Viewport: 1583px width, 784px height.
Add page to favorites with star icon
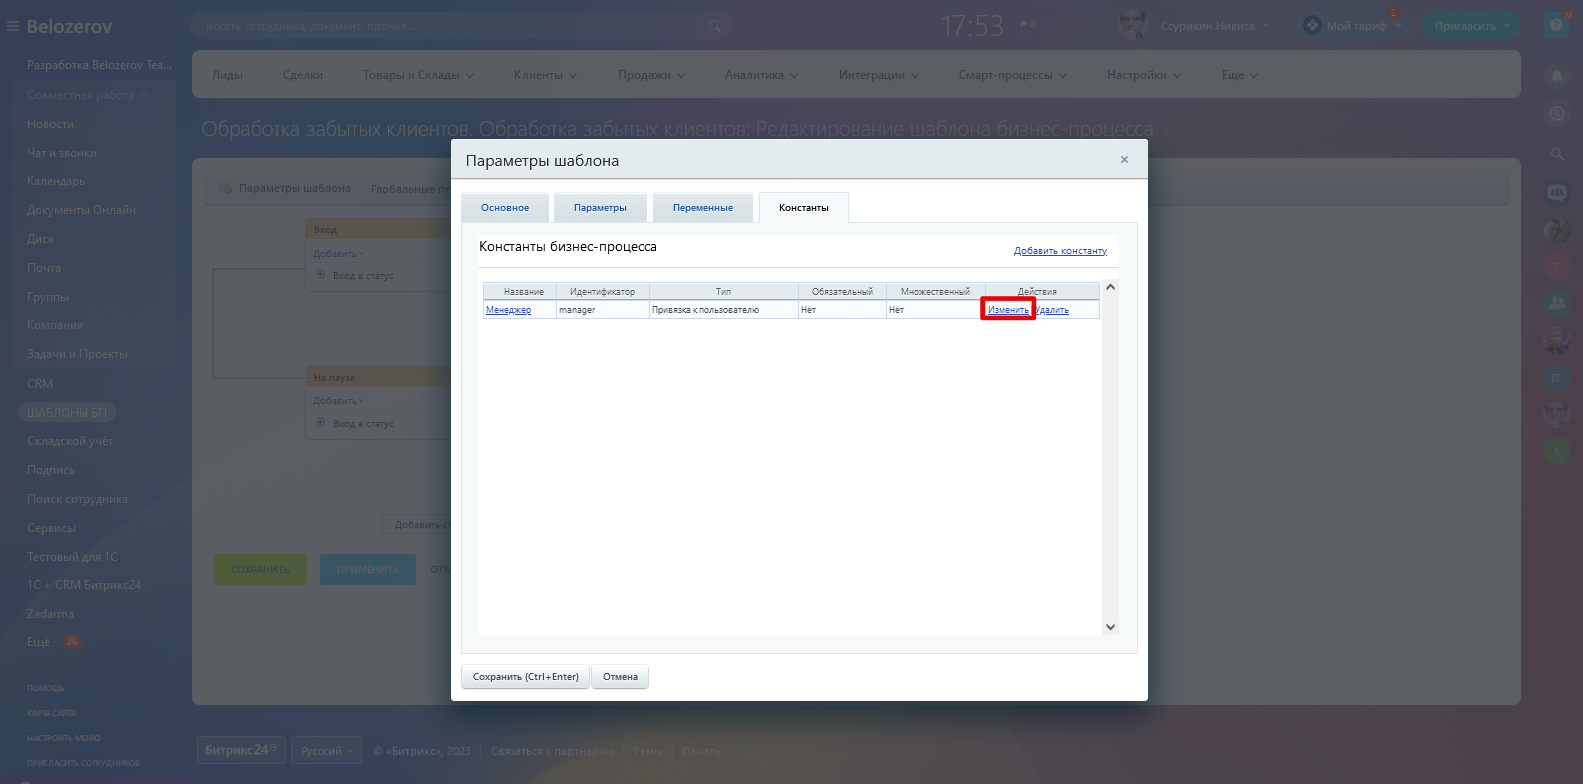(x=1169, y=130)
